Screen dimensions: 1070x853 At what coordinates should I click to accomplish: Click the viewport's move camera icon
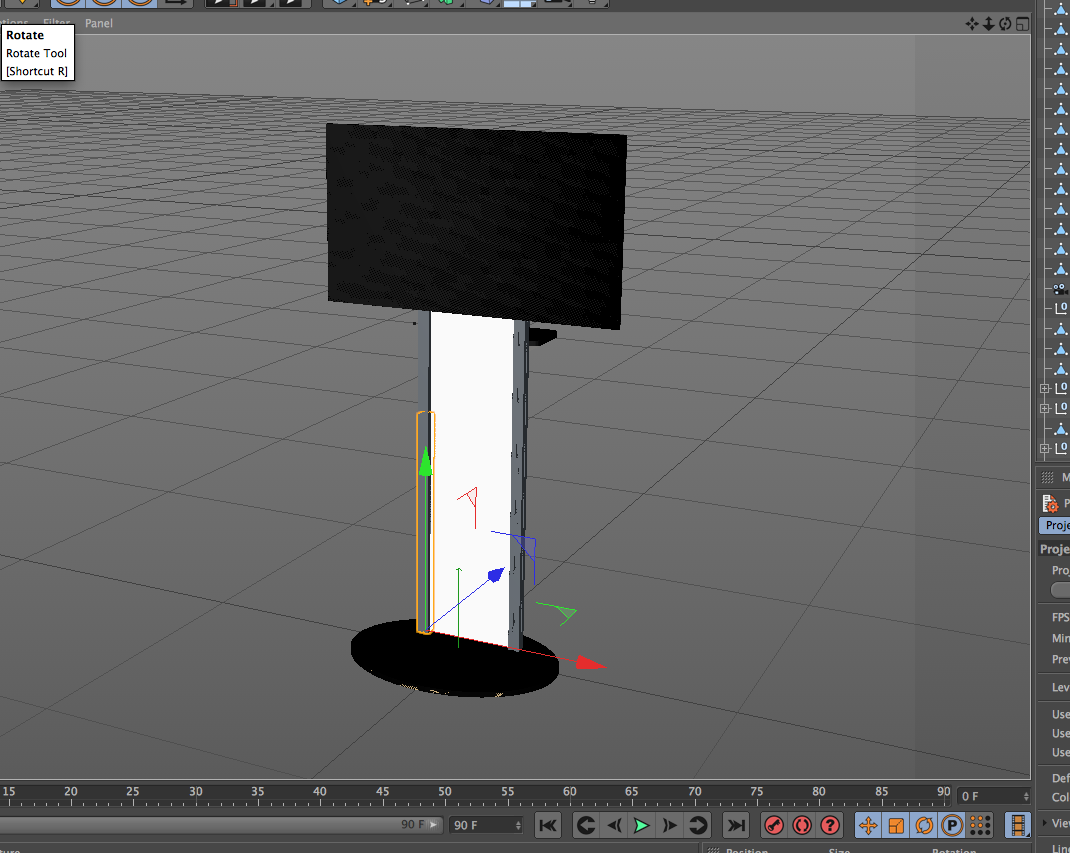tap(971, 23)
